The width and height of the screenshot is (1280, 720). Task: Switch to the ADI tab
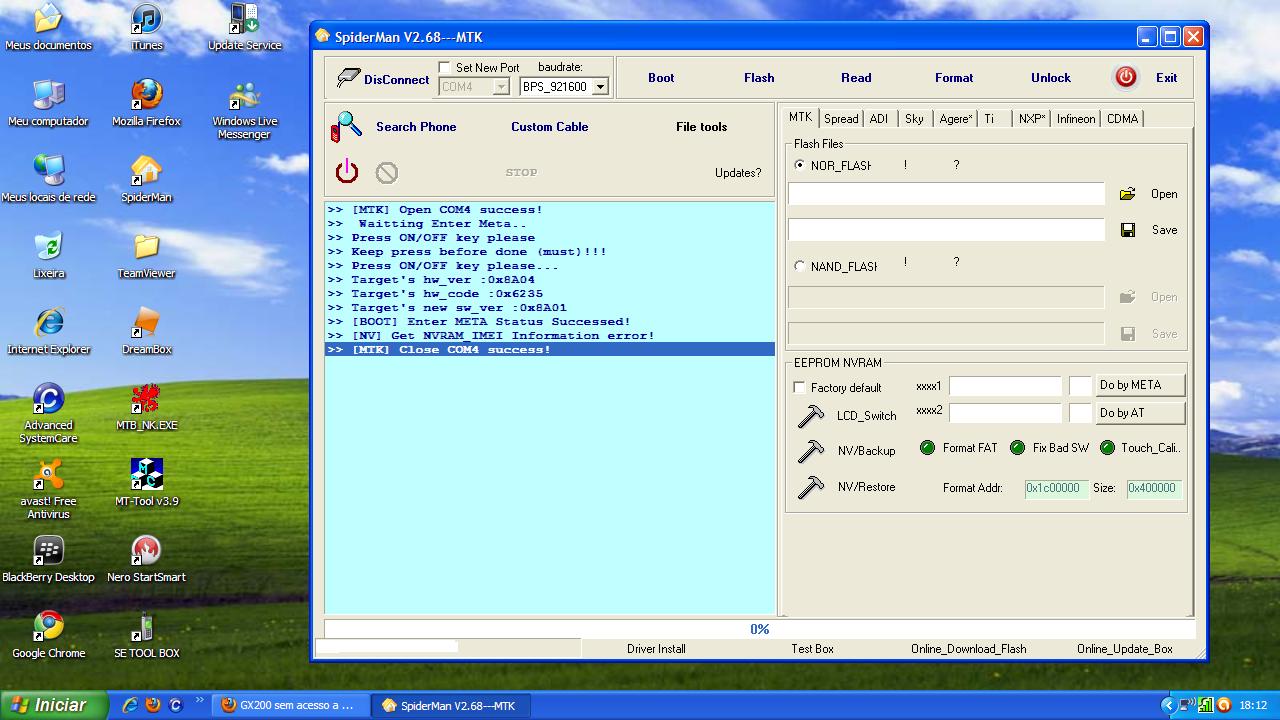click(x=879, y=119)
